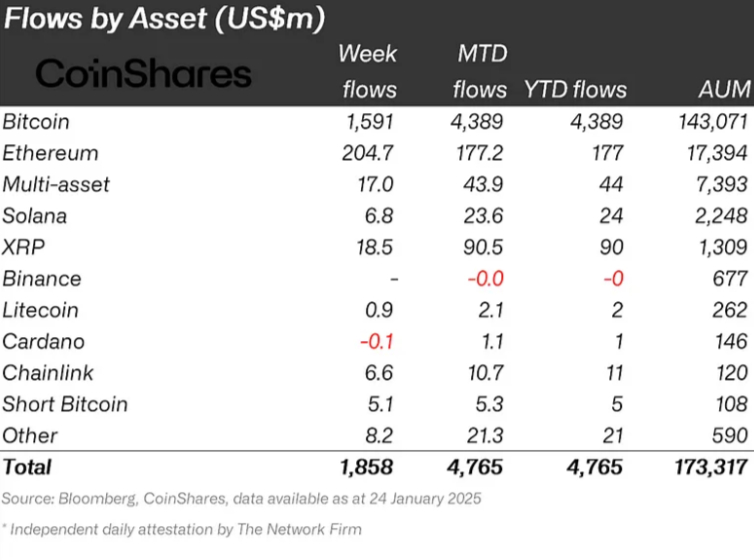Click the AUM column header
The height and width of the screenshot is (560, 754).
click(725, 89)
